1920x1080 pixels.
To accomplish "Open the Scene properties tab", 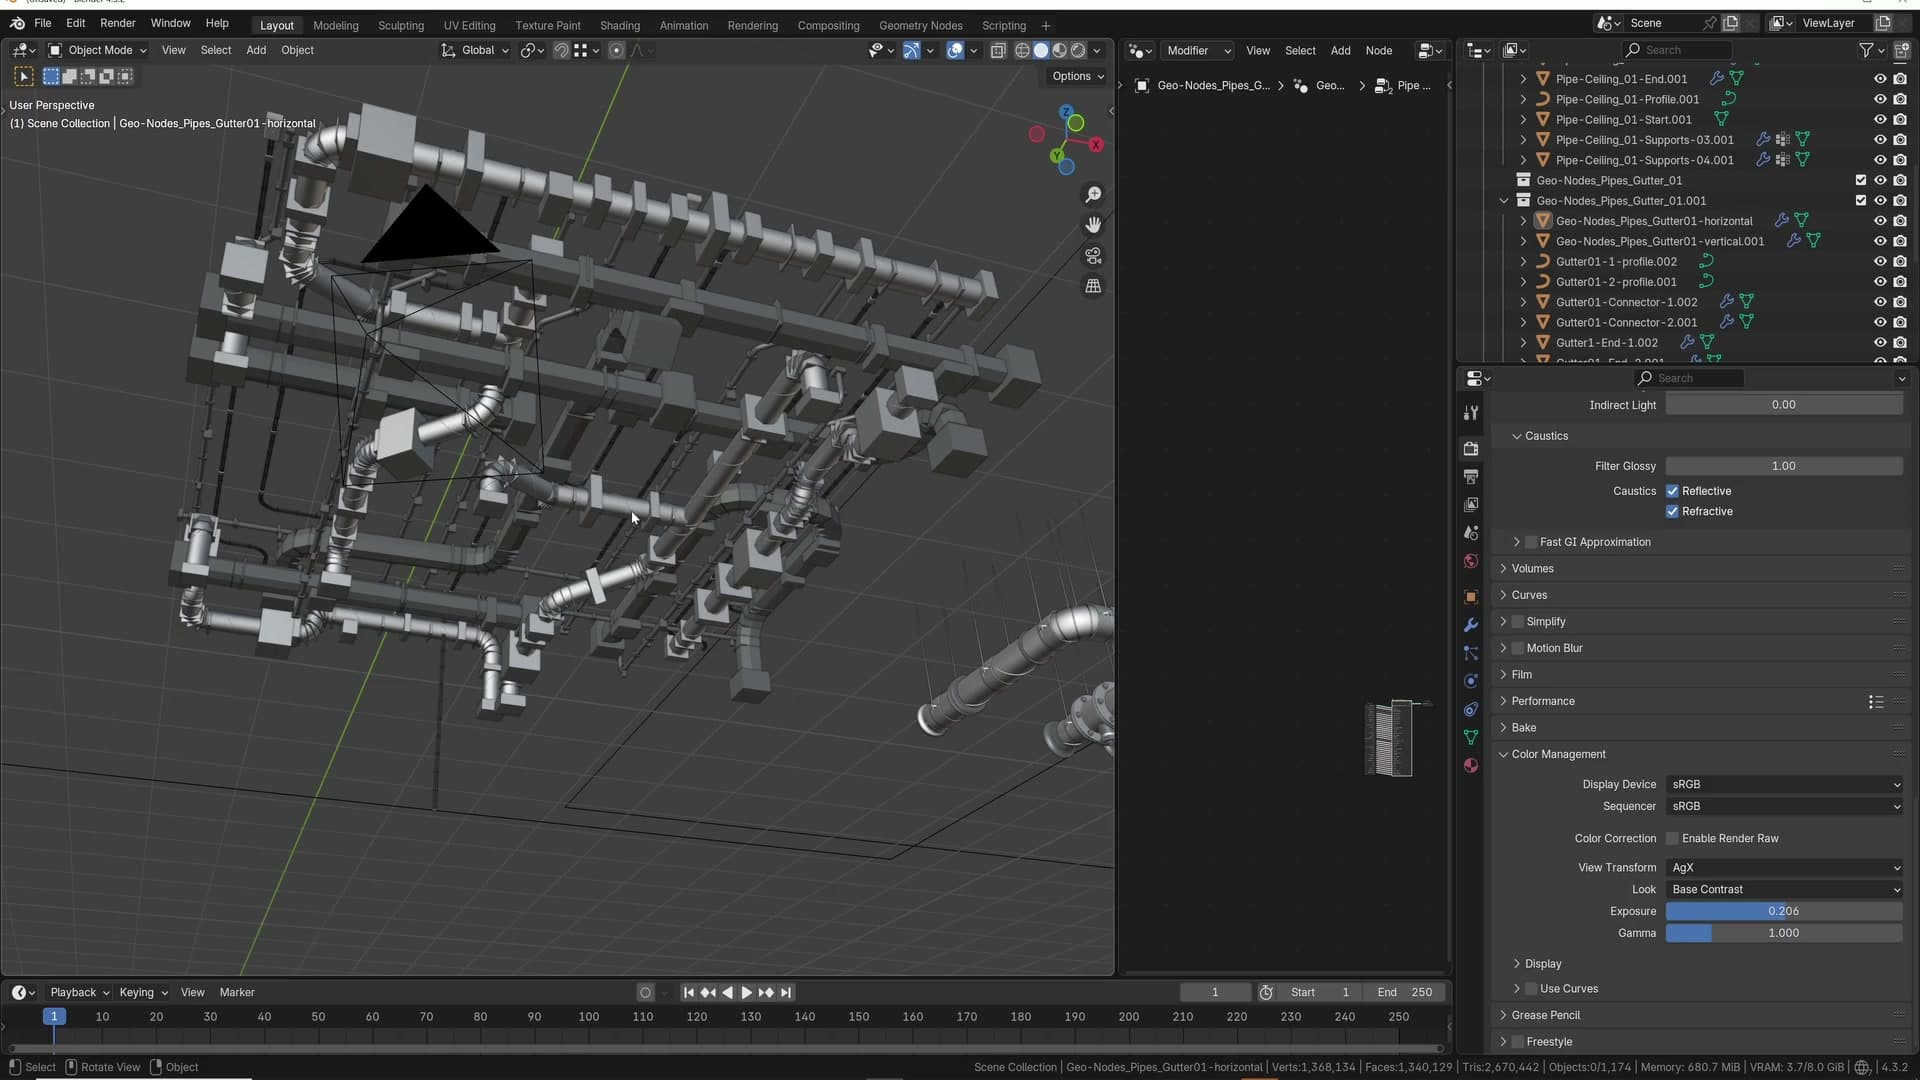I will (x=1471, y=533).
